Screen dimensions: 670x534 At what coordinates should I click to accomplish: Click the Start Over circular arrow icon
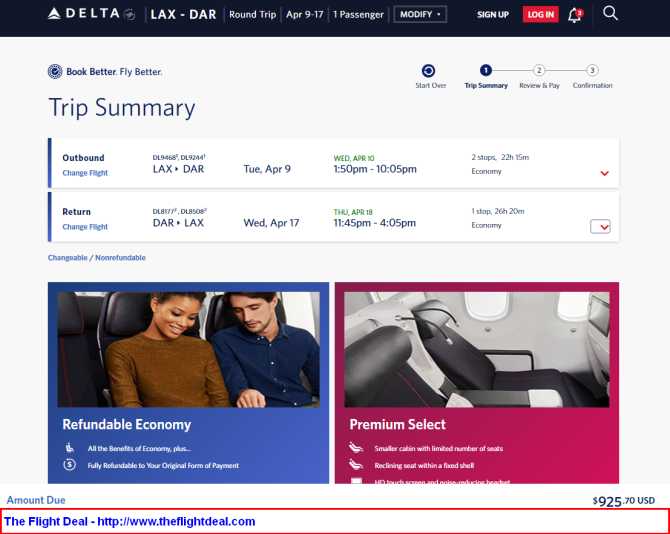(x=428, y=70)
